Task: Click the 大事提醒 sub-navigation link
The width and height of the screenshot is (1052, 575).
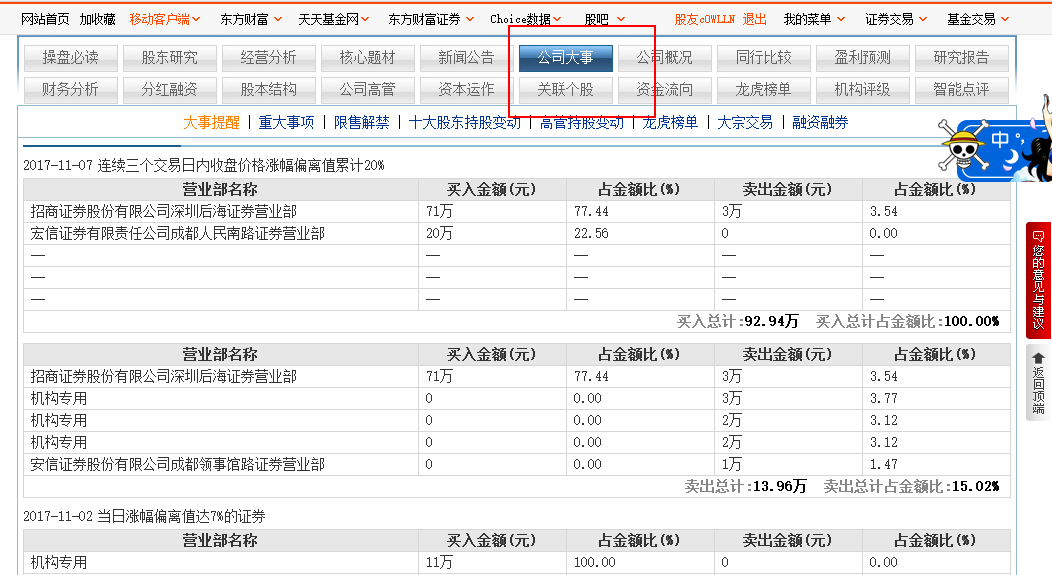Action: tap(211, 123)
